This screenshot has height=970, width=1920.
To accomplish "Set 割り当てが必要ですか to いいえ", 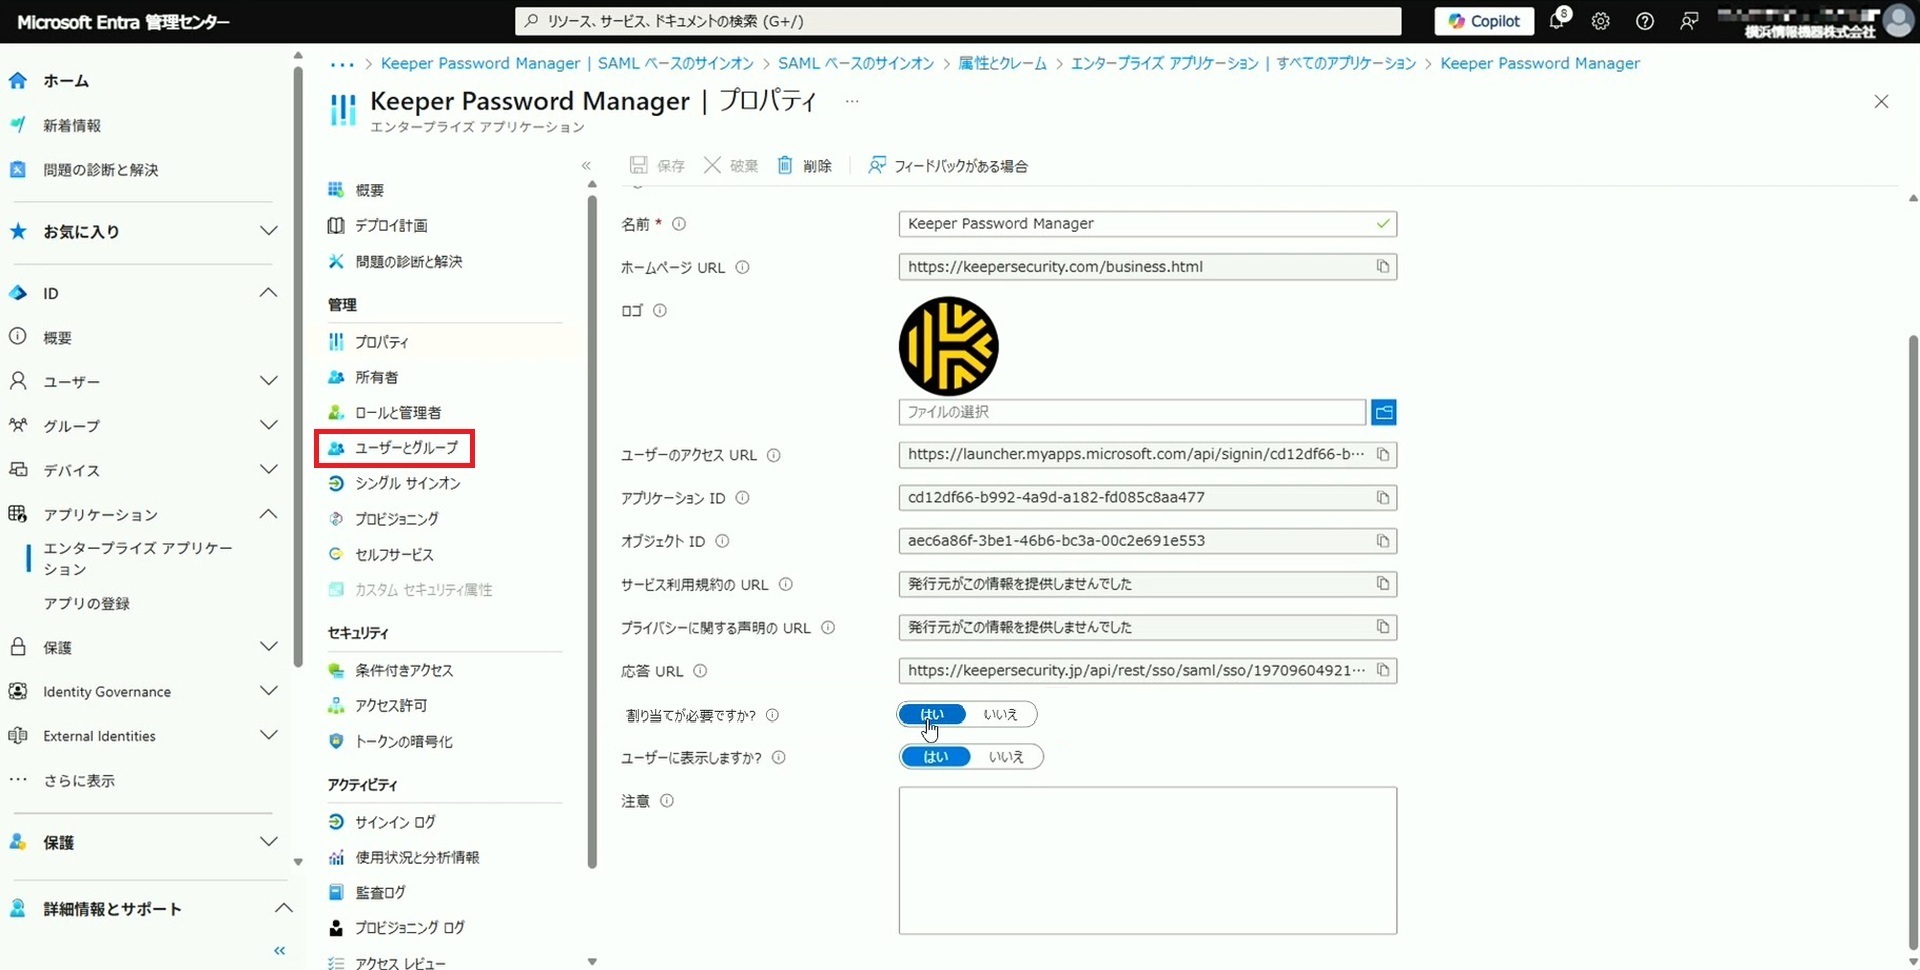I will (x=1000, y=715).
